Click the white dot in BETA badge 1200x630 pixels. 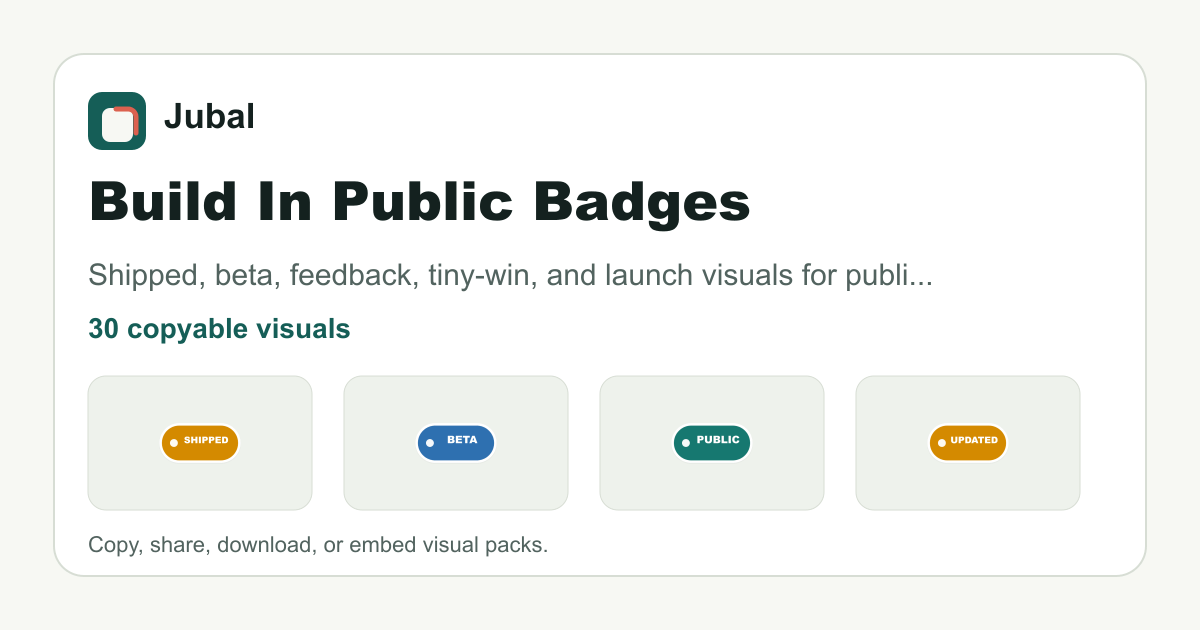(x=430, y=443)
